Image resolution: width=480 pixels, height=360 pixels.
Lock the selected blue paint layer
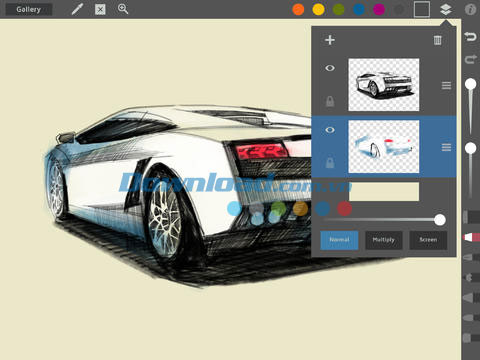pos(330,163)
